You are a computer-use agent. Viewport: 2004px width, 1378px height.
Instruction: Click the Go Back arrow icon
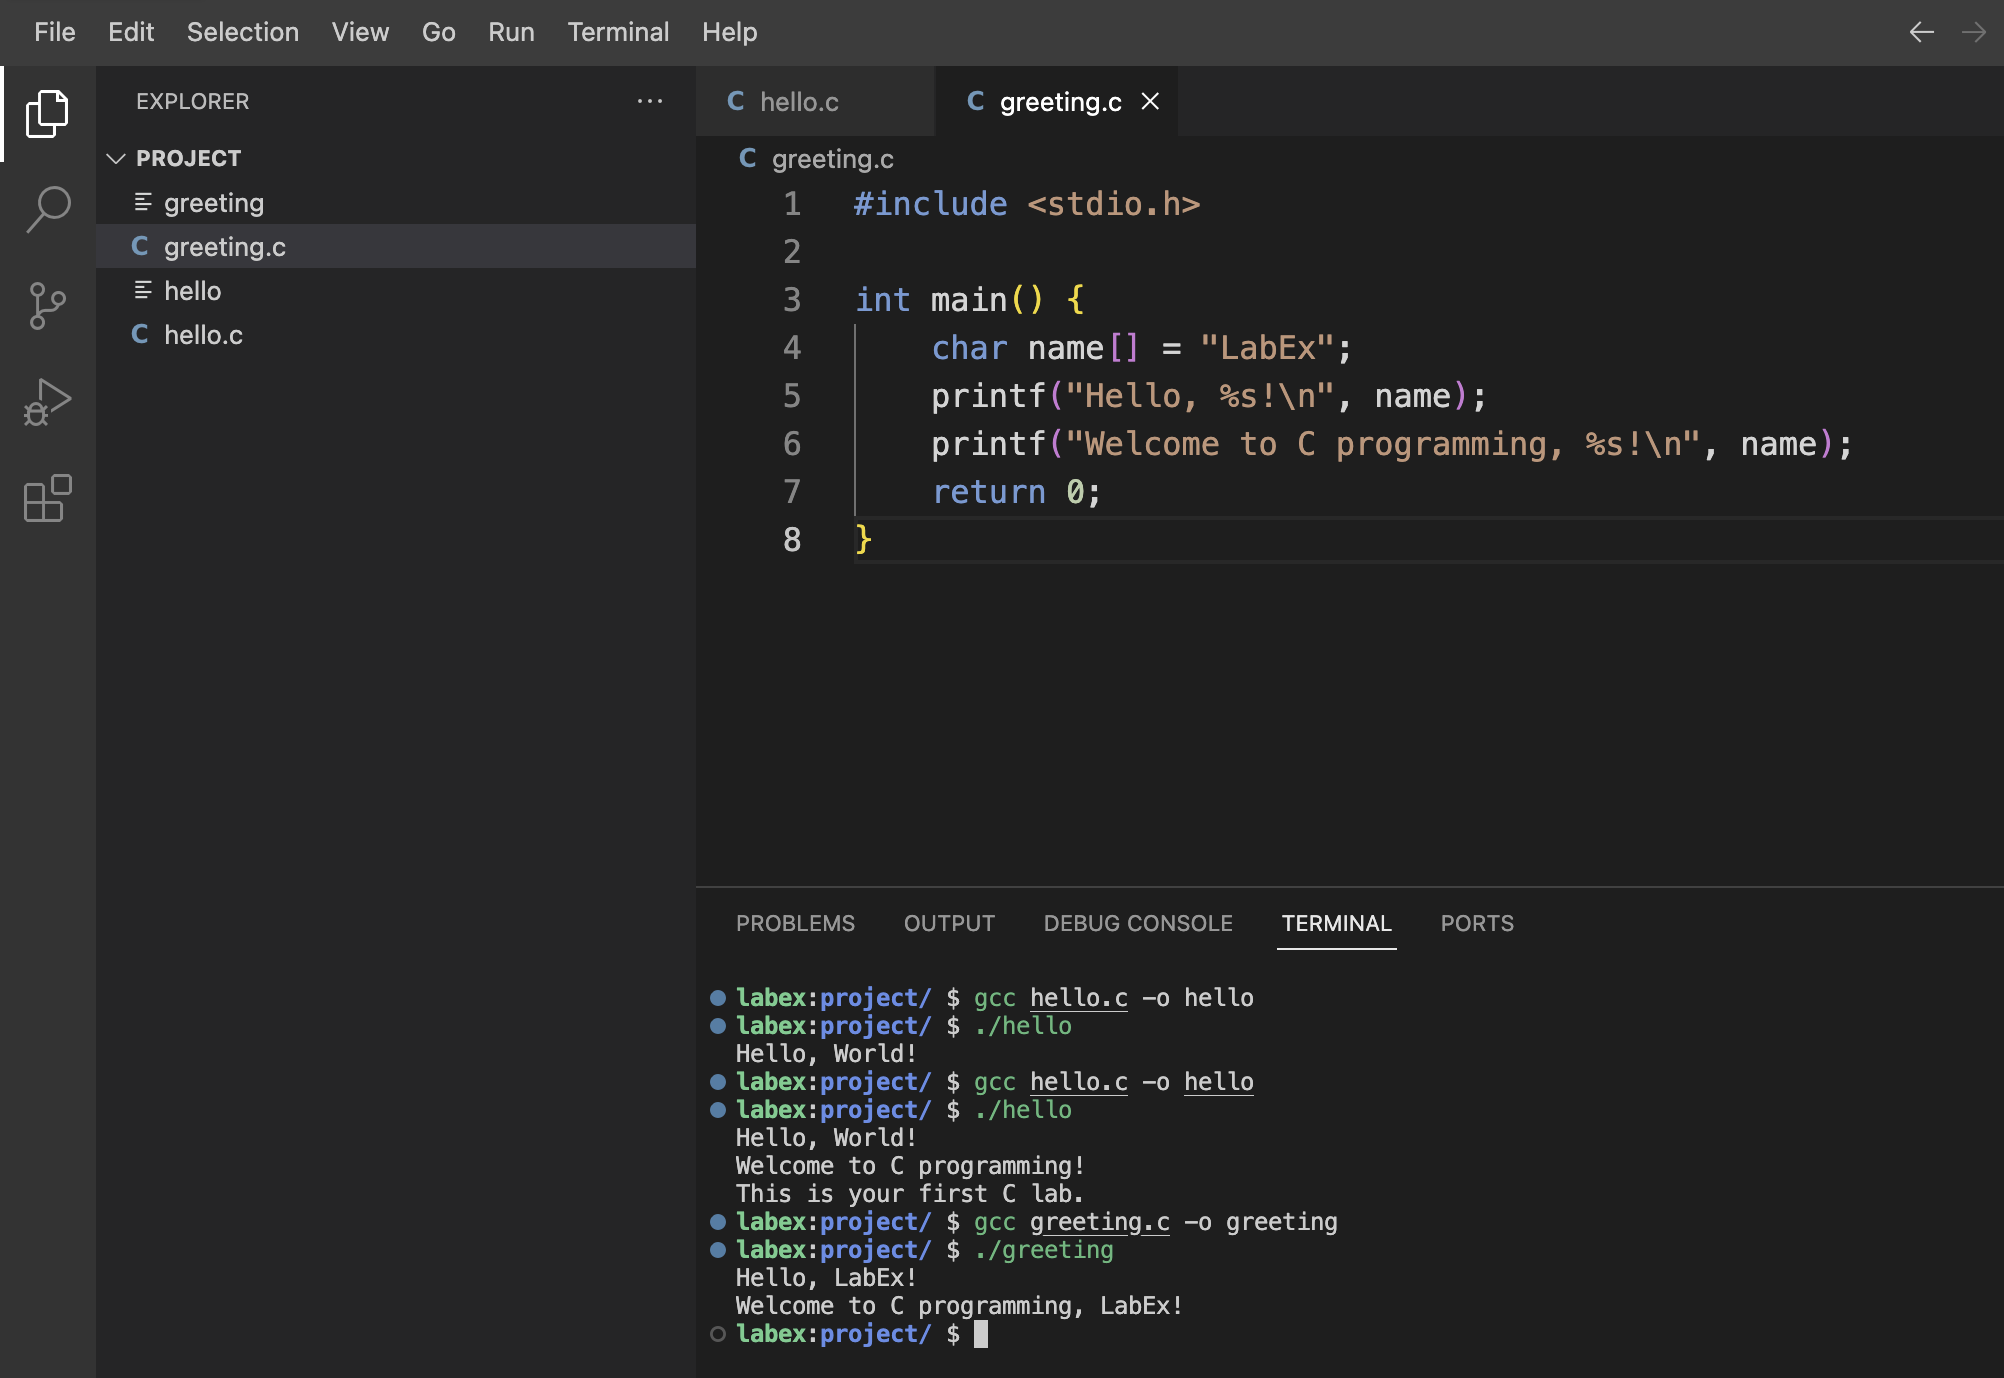coord(1921,32)
